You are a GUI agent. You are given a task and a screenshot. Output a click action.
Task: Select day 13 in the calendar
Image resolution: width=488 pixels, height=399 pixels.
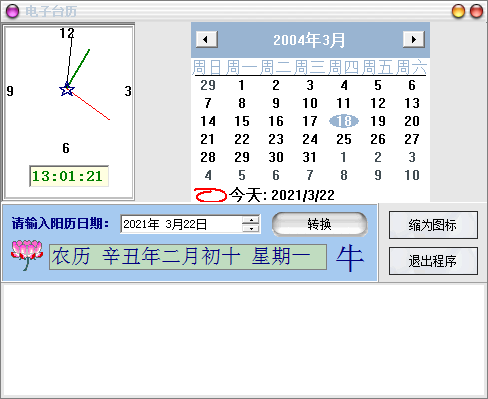tap(412, 103)
